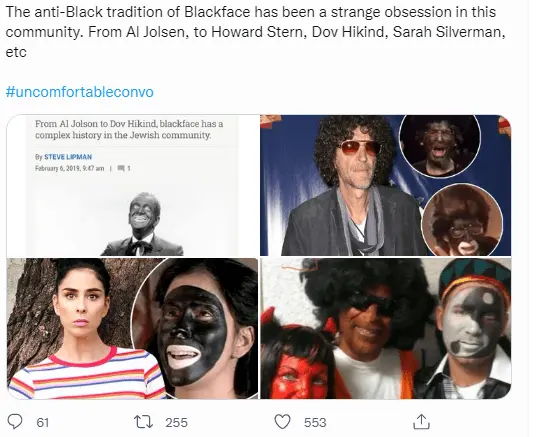Click the upper circular inset photo
This screenshot has height=437, width=544.
[x=440, y=145]
